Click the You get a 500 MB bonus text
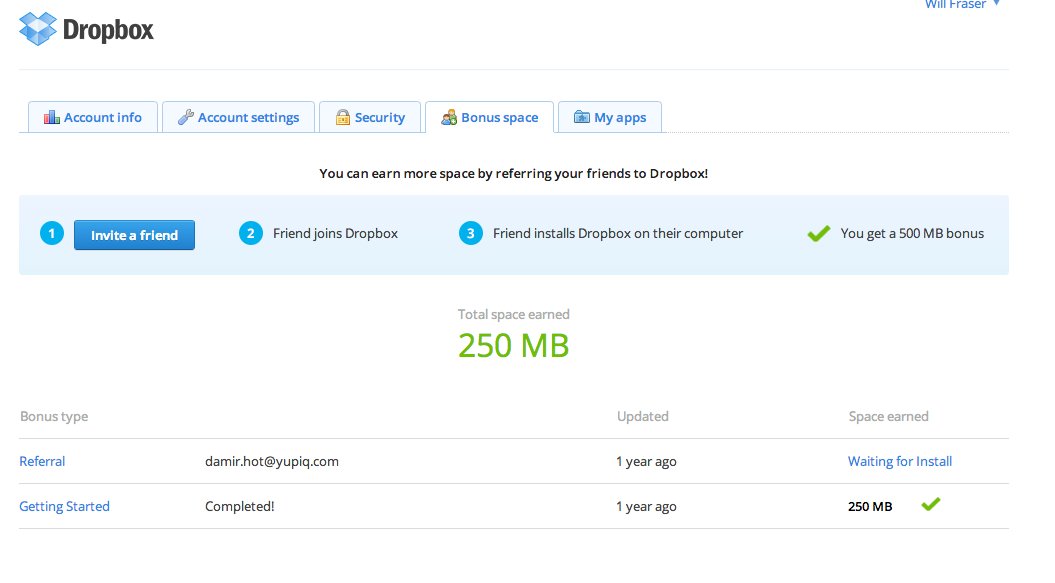The height and width of the screenshot is (583, 1055). coord(912,234)
